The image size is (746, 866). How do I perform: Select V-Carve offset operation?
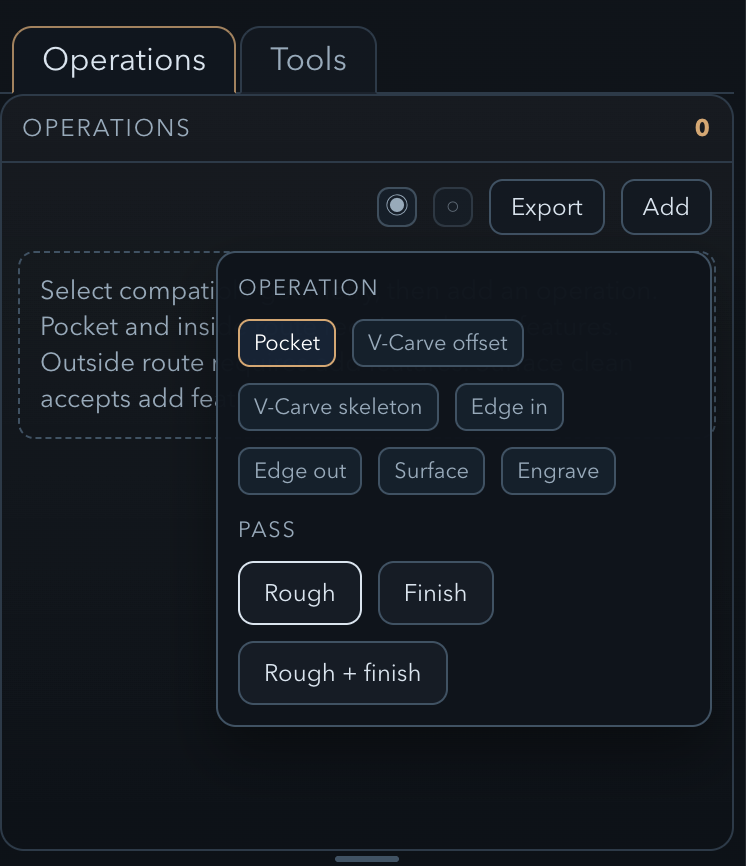(438, 343)
